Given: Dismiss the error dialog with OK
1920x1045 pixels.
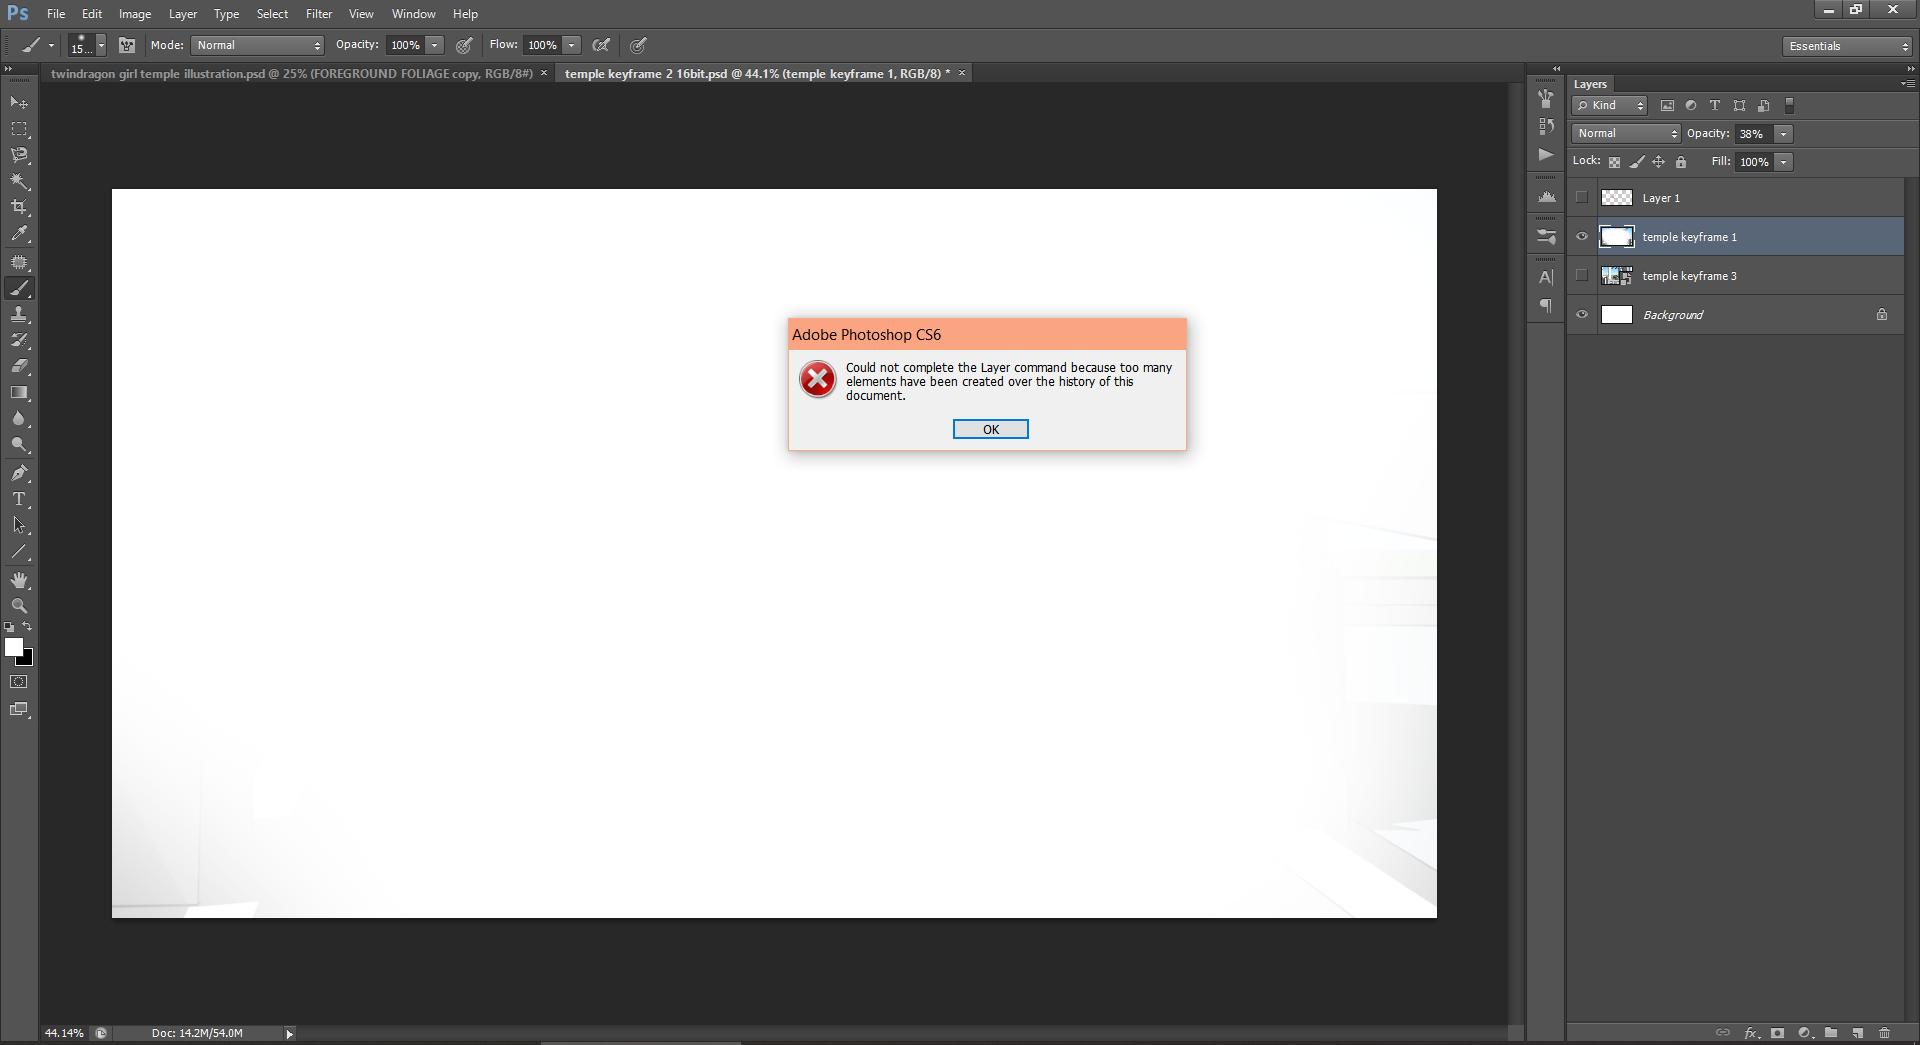Looking at the screenshot, I should (x=989, y=429).
